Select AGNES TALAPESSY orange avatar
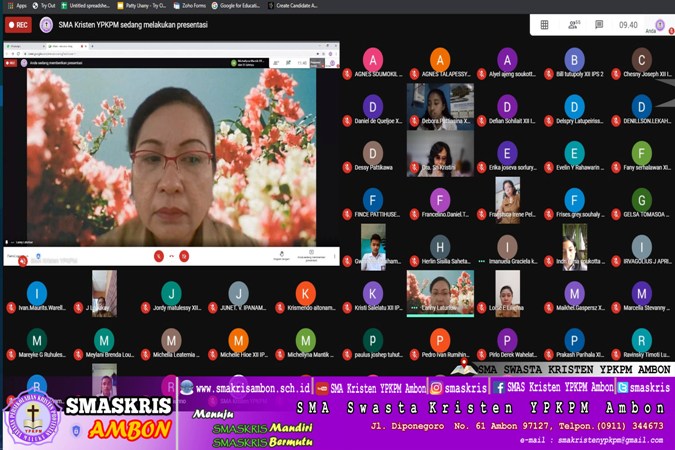Viewport: 675px width, 450px height. pyautogui.click(x=440, y=60)
